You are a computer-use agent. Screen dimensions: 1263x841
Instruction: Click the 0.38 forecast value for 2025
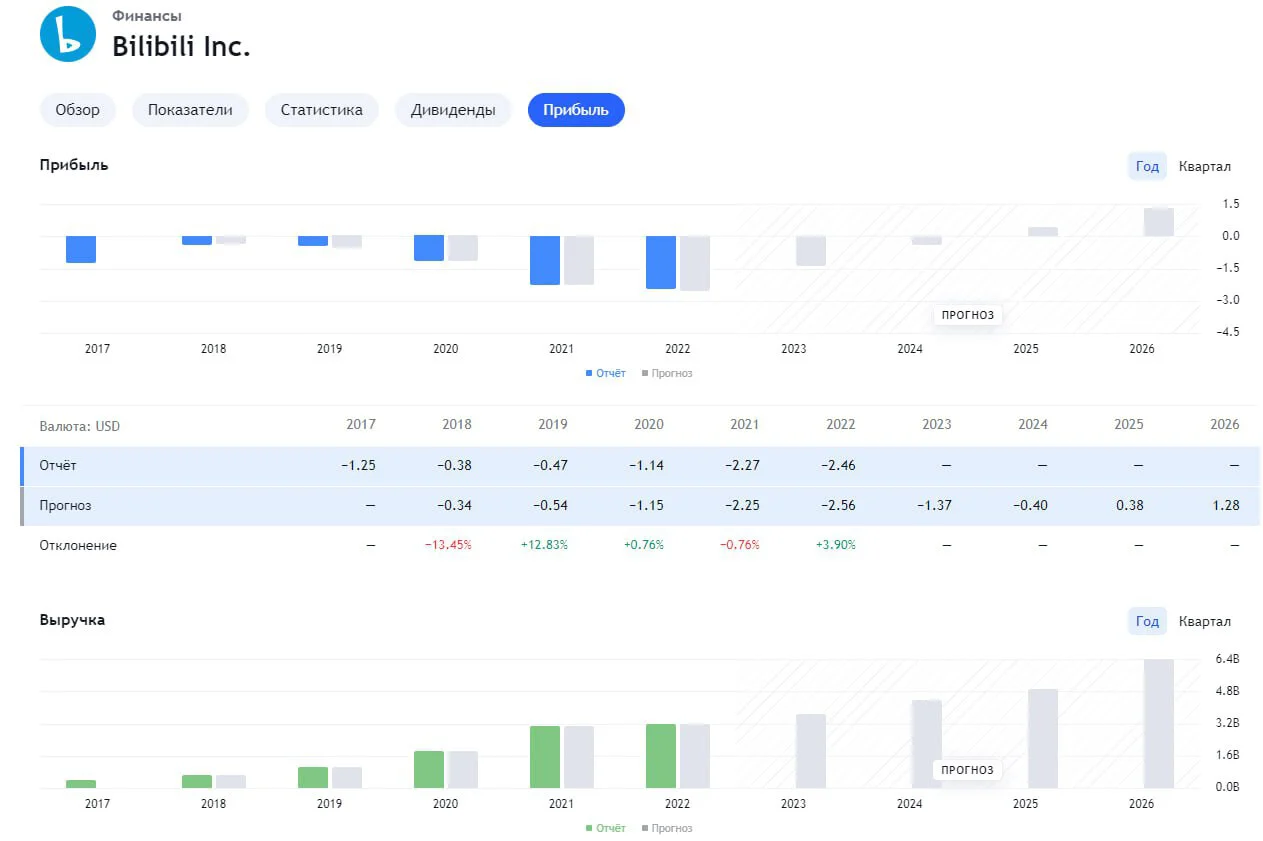coord(1129,505)
